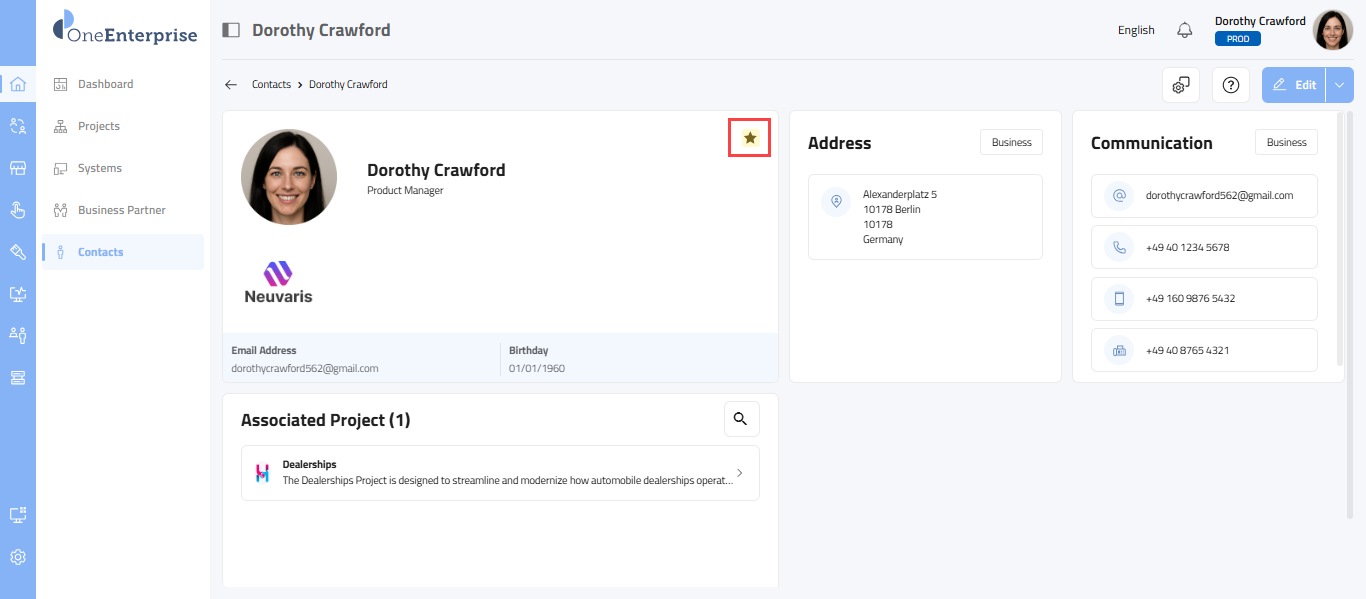
Task: Click the Contacts breadcrumb link
Action: [x=271, y=85]
